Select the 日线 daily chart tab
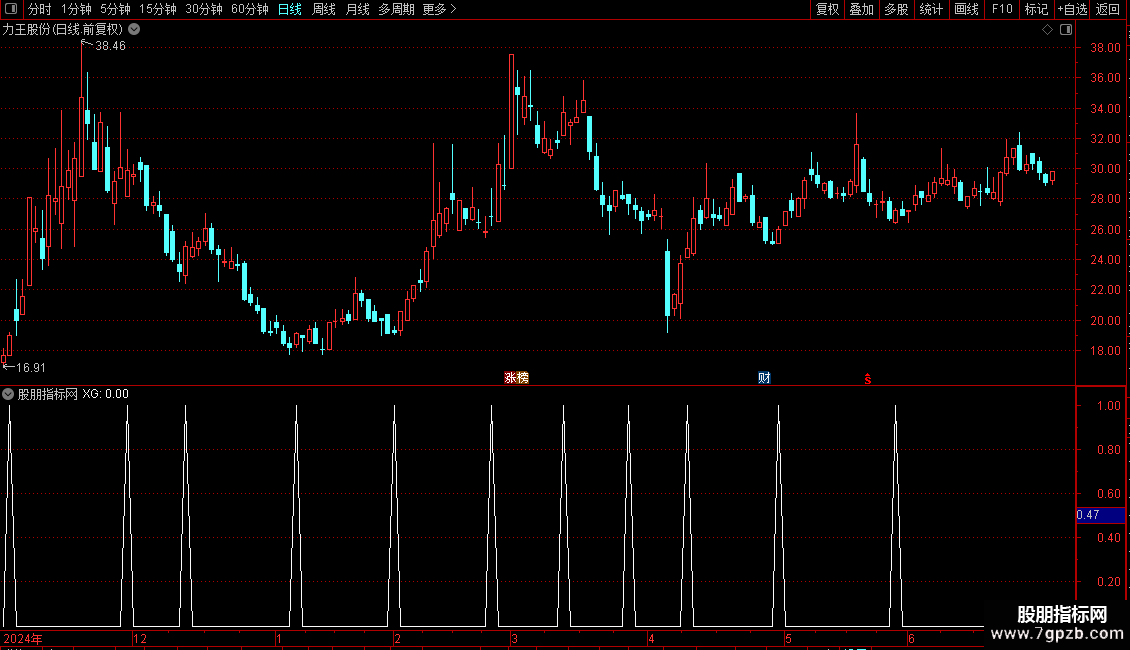Viewport: 1130px width, 650px height. click(290, 9)
